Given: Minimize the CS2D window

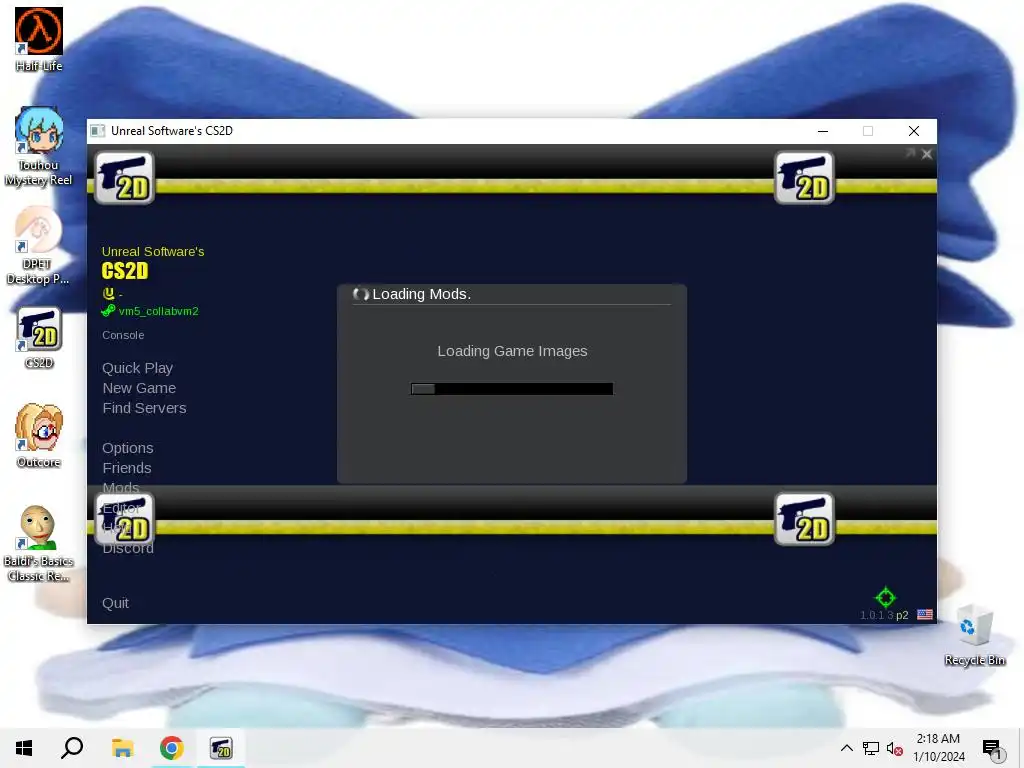Looking at the screenshot, I should [x=823, y=131].
